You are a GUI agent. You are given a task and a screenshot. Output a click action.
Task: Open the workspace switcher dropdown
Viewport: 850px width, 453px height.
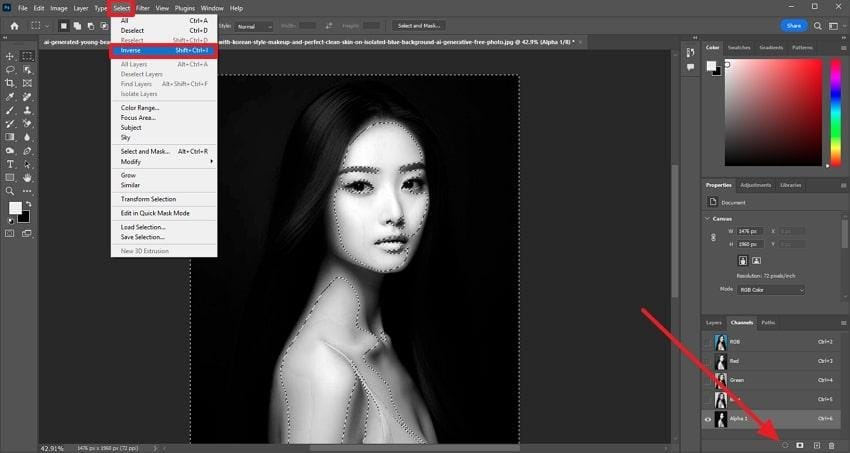(835, 26)
